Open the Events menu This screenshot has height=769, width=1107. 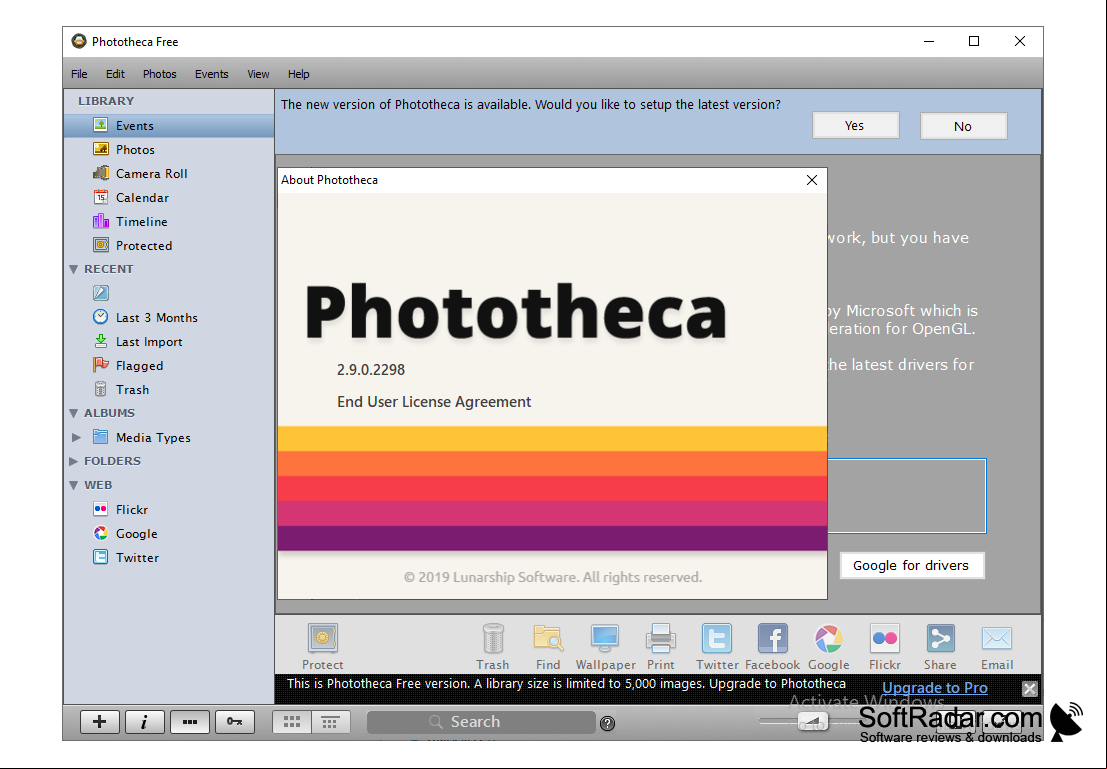click(212, 74)
